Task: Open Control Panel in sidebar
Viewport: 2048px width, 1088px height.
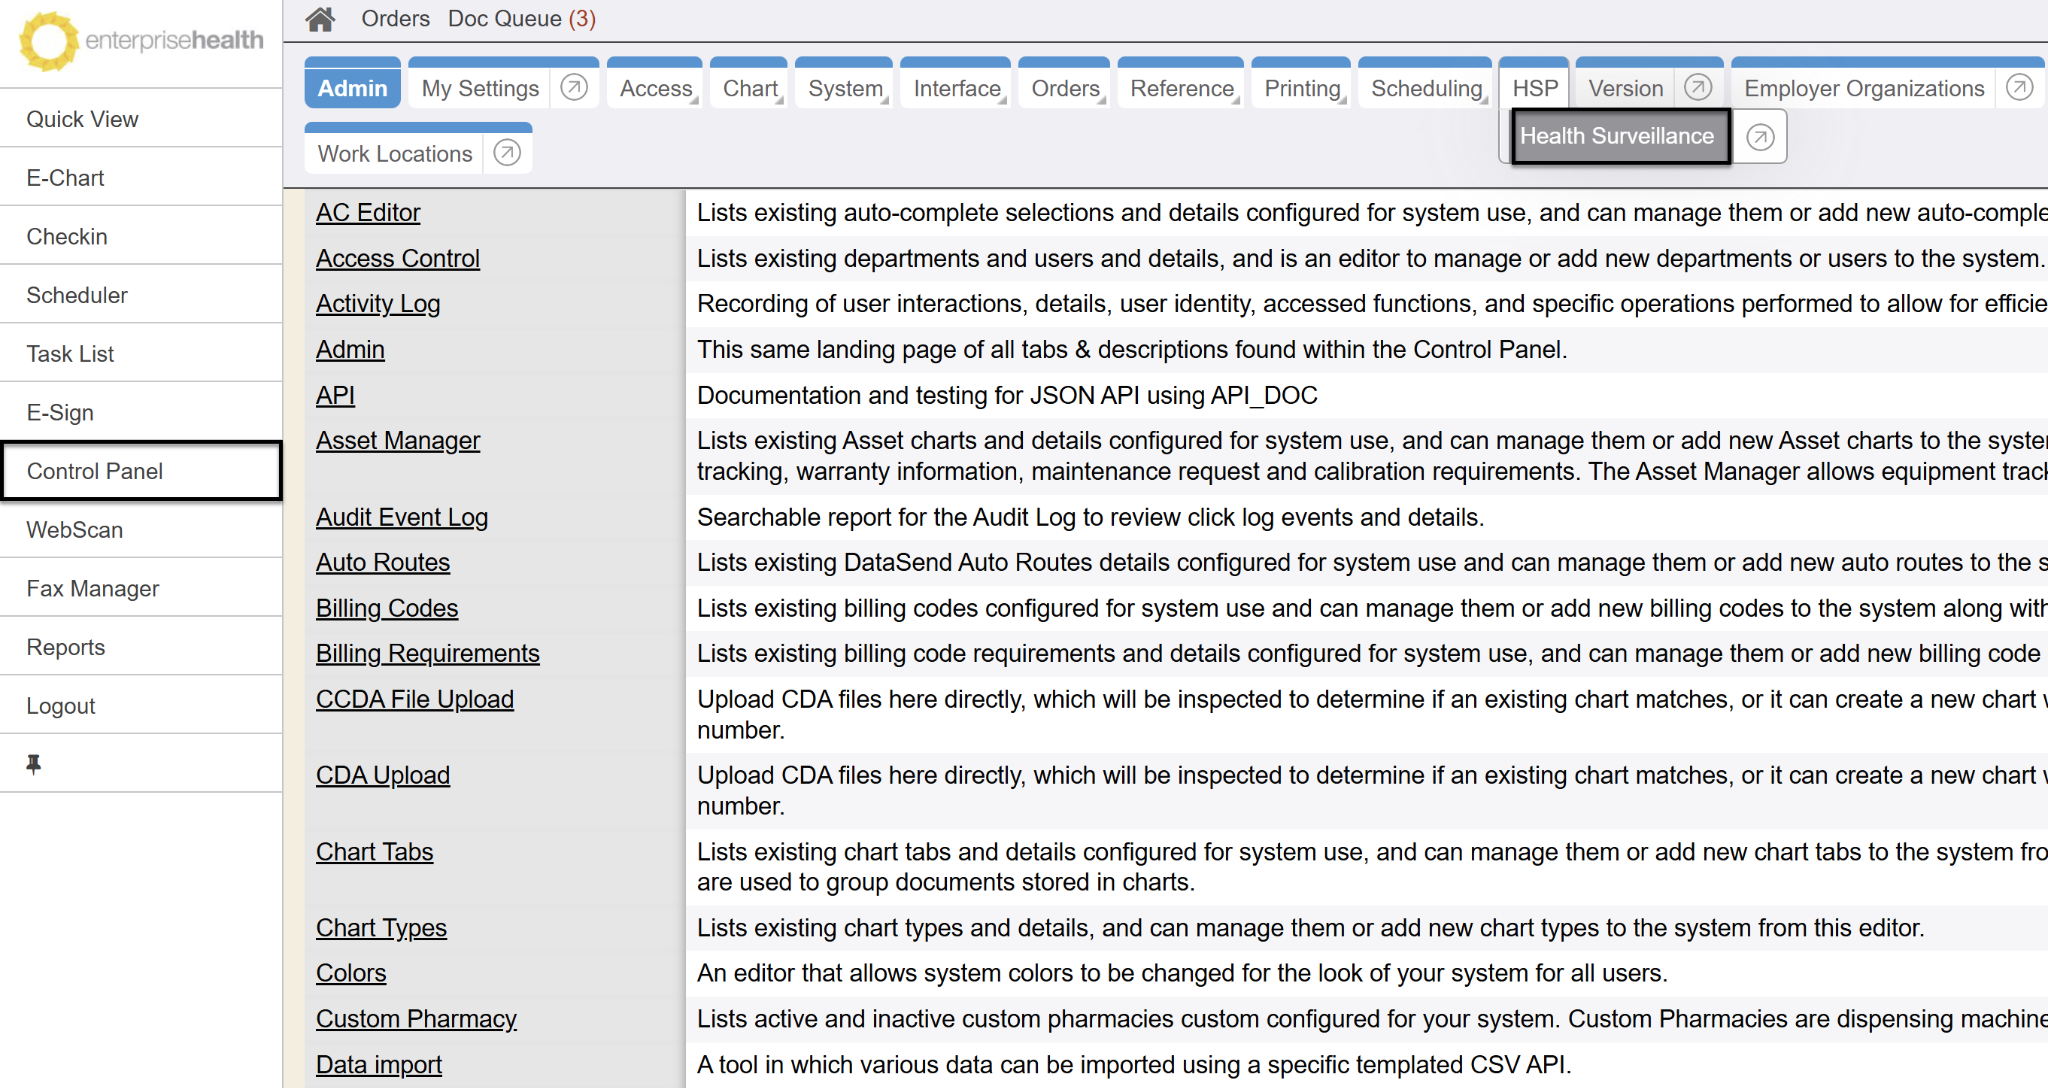Action: tap(95, 471)
